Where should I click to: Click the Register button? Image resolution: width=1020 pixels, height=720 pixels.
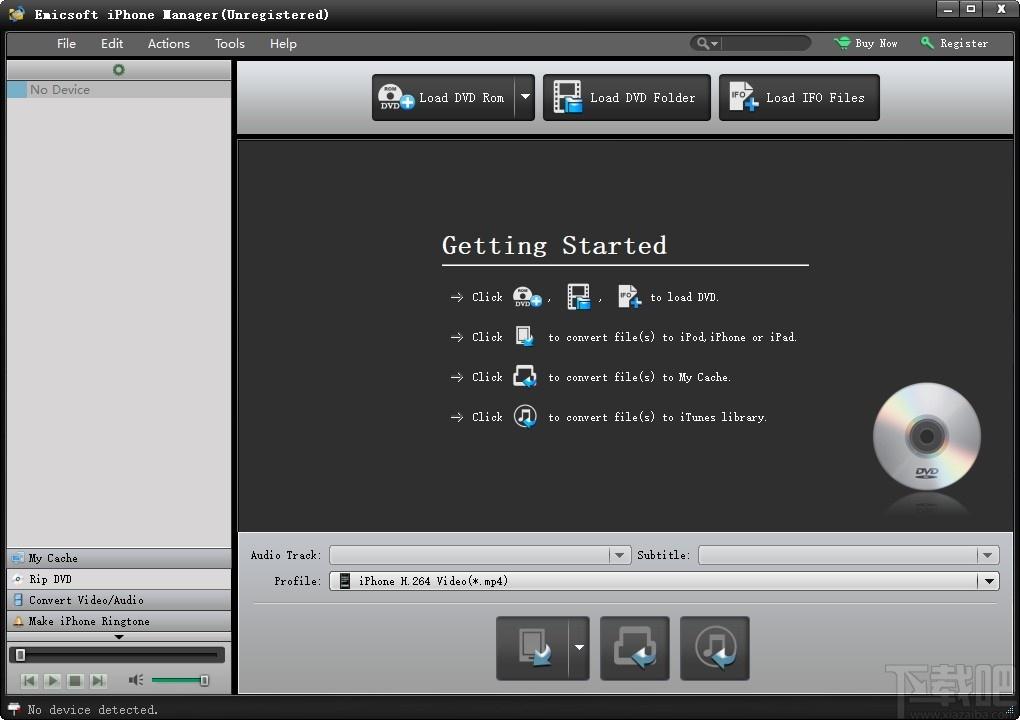click(x=954, y=44)
